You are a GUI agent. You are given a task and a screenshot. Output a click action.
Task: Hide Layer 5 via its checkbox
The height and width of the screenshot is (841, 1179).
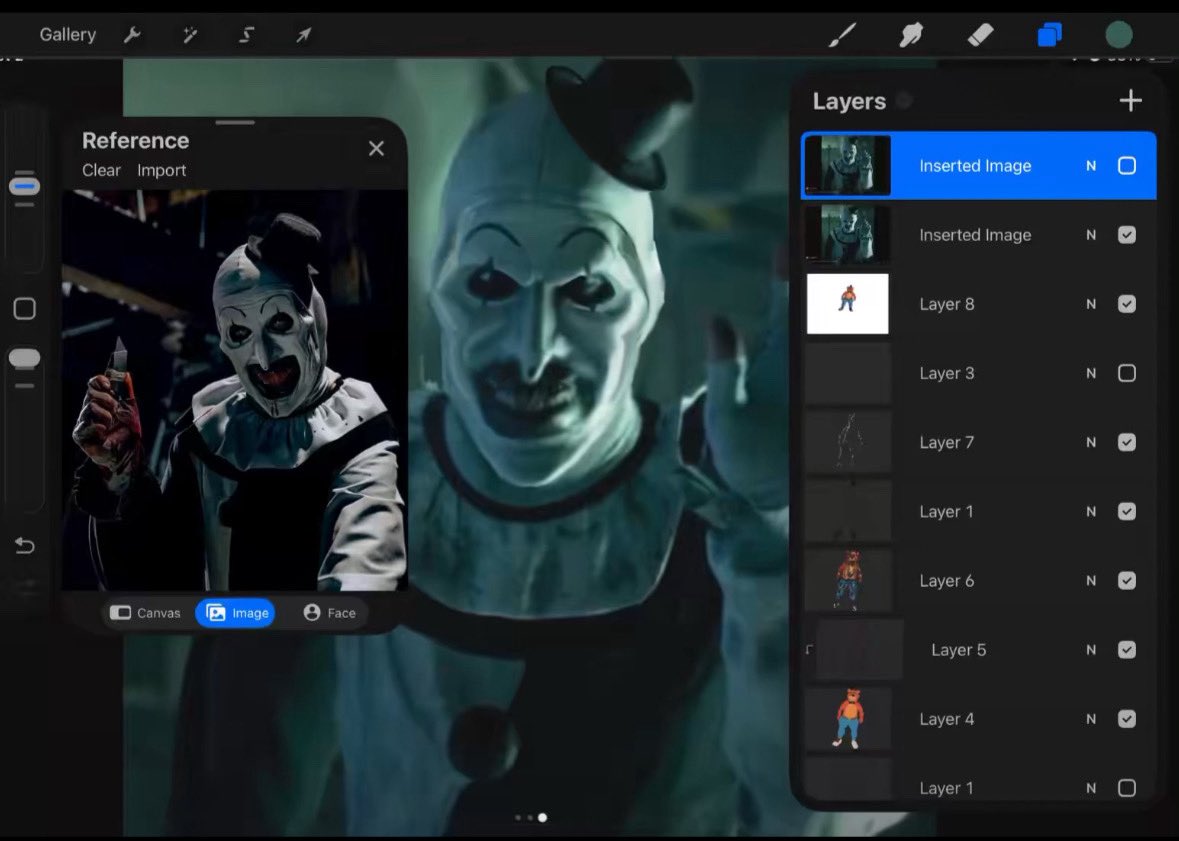pyautogui.click(x=1126, y=650)
